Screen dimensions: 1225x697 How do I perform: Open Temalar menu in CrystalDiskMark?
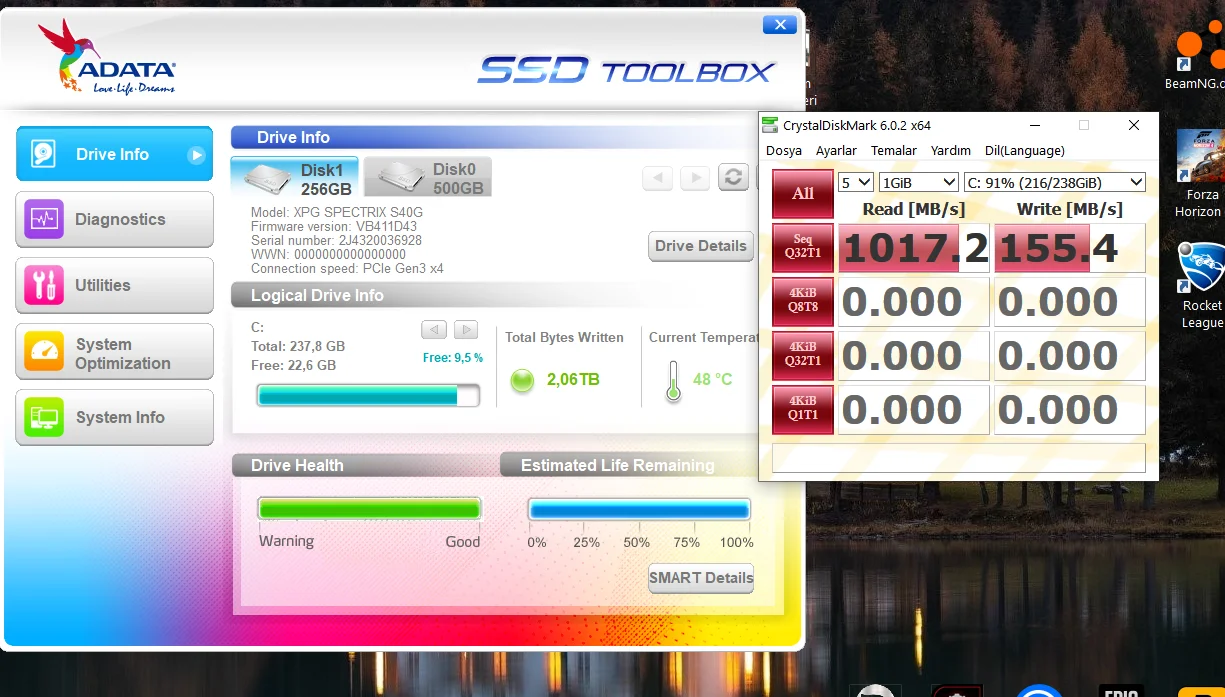pyautogui.click(x=894, y=150)
